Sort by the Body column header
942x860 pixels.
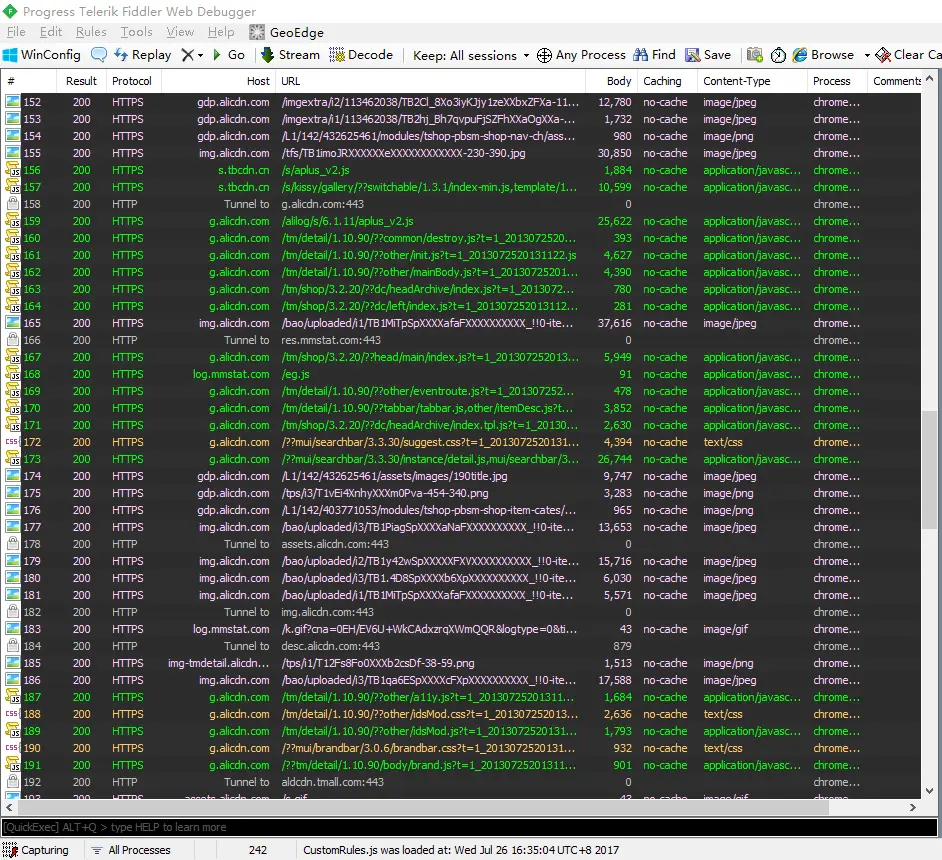pyautogui.click(x=612, y=81)
